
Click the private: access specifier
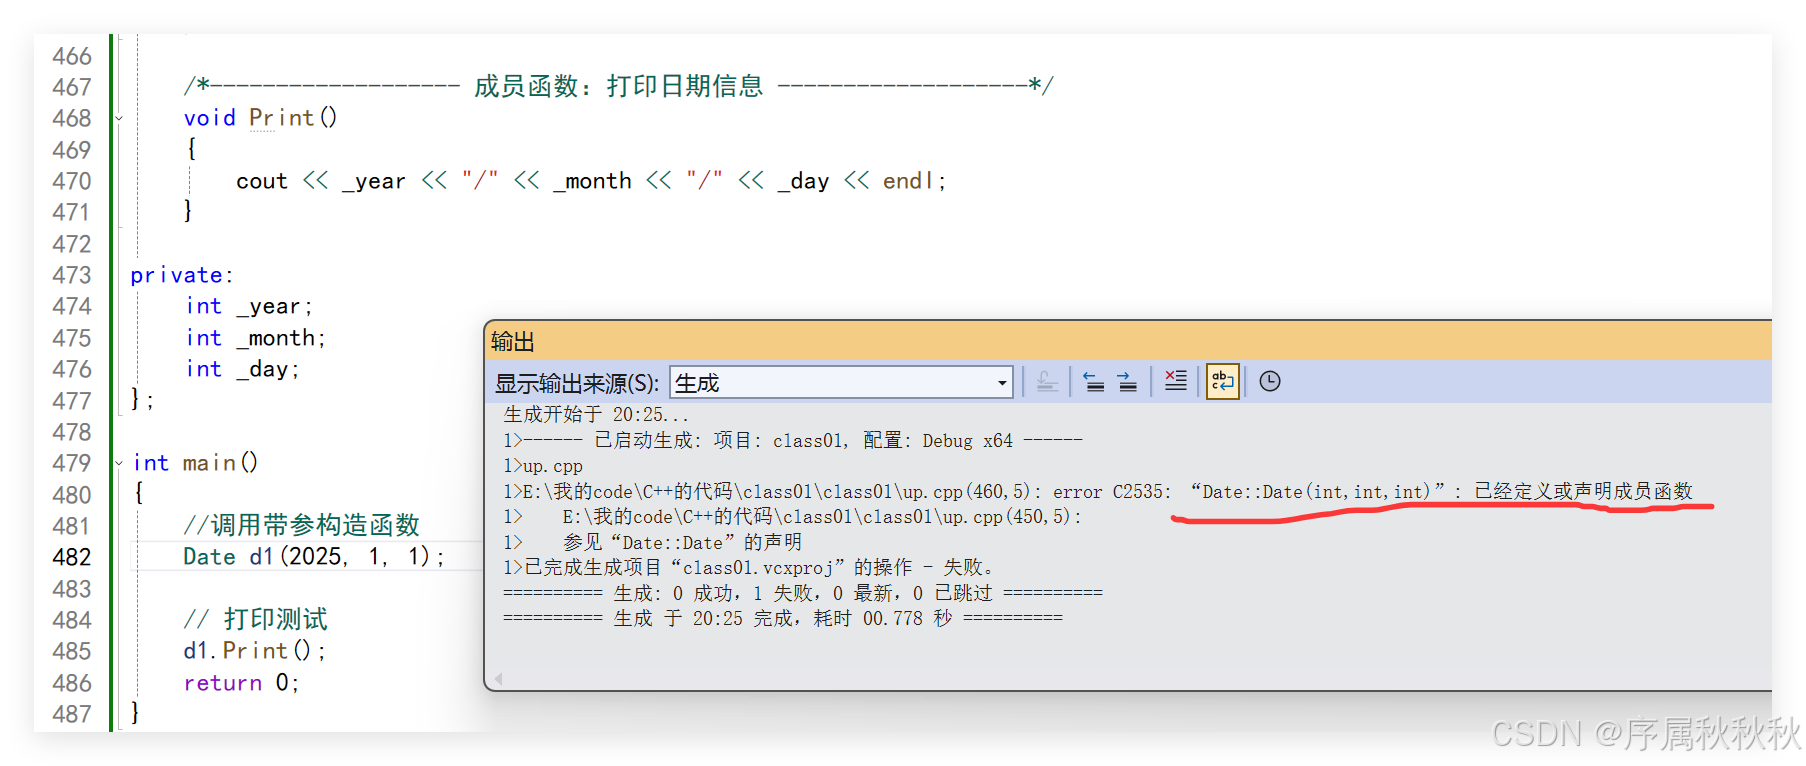coord(181,275)
